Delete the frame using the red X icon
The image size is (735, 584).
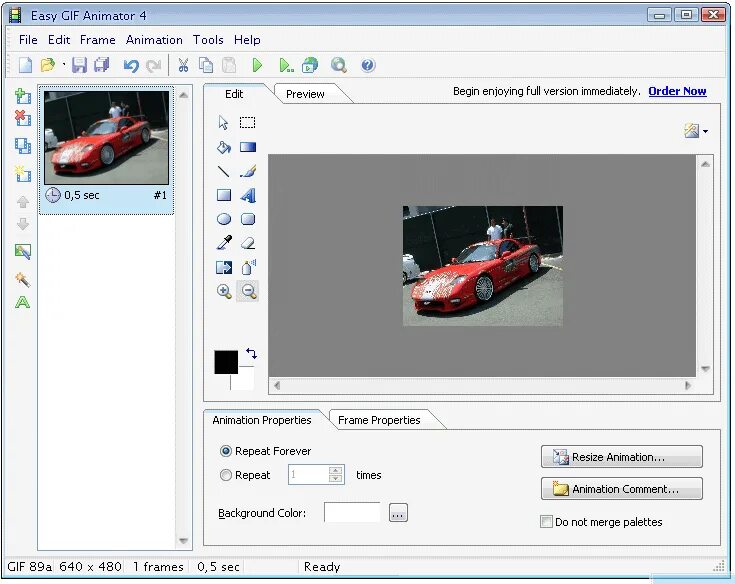click(x=22, y=118)
